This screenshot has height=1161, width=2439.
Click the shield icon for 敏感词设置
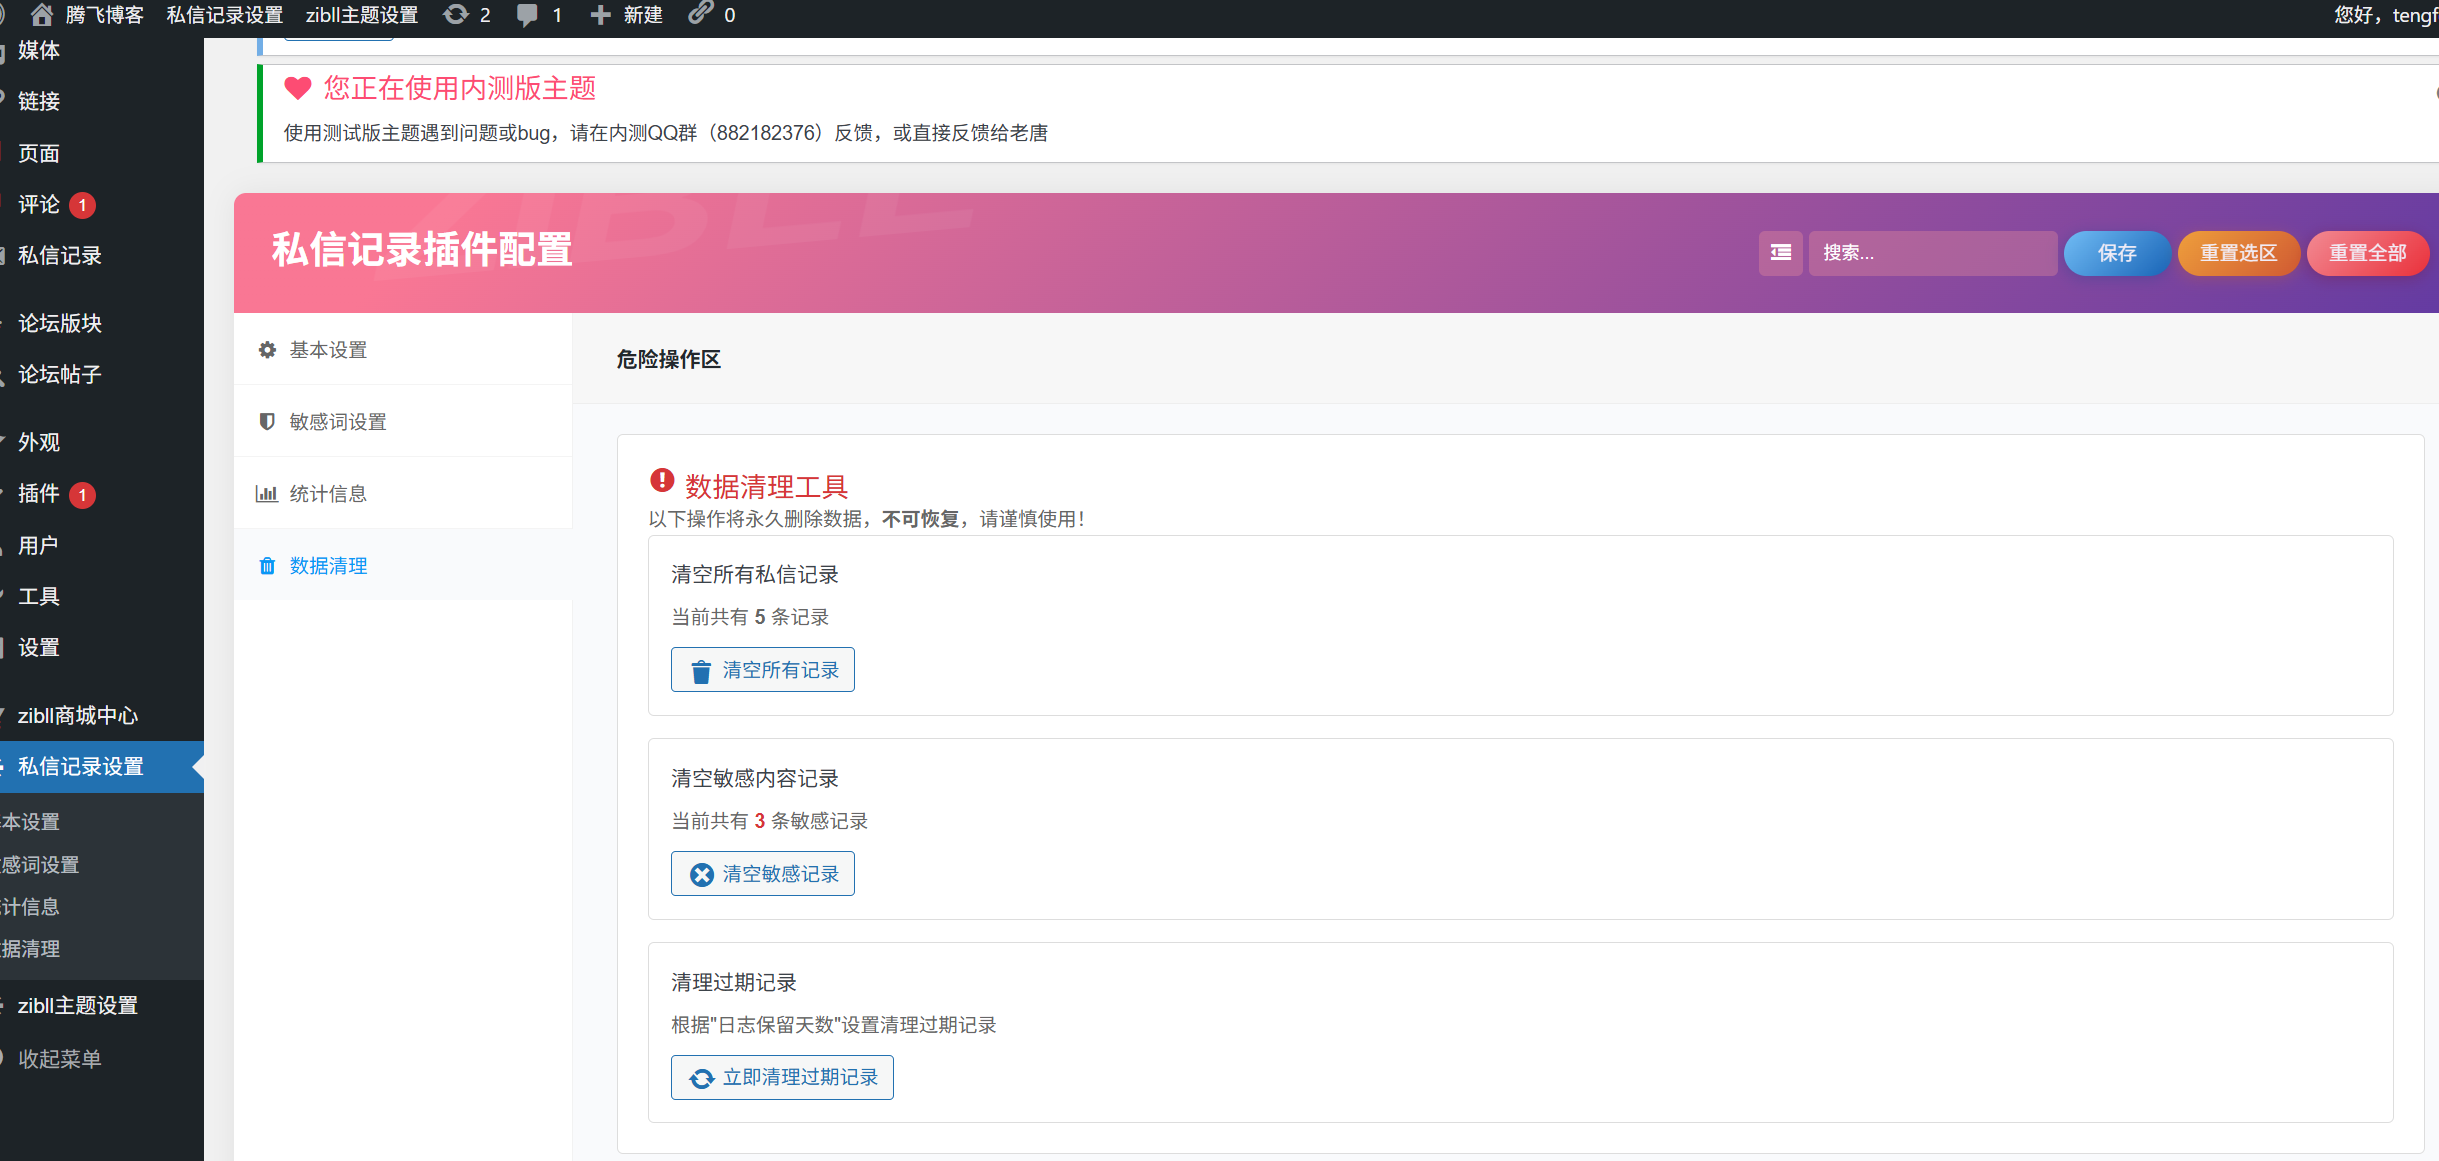267,421
